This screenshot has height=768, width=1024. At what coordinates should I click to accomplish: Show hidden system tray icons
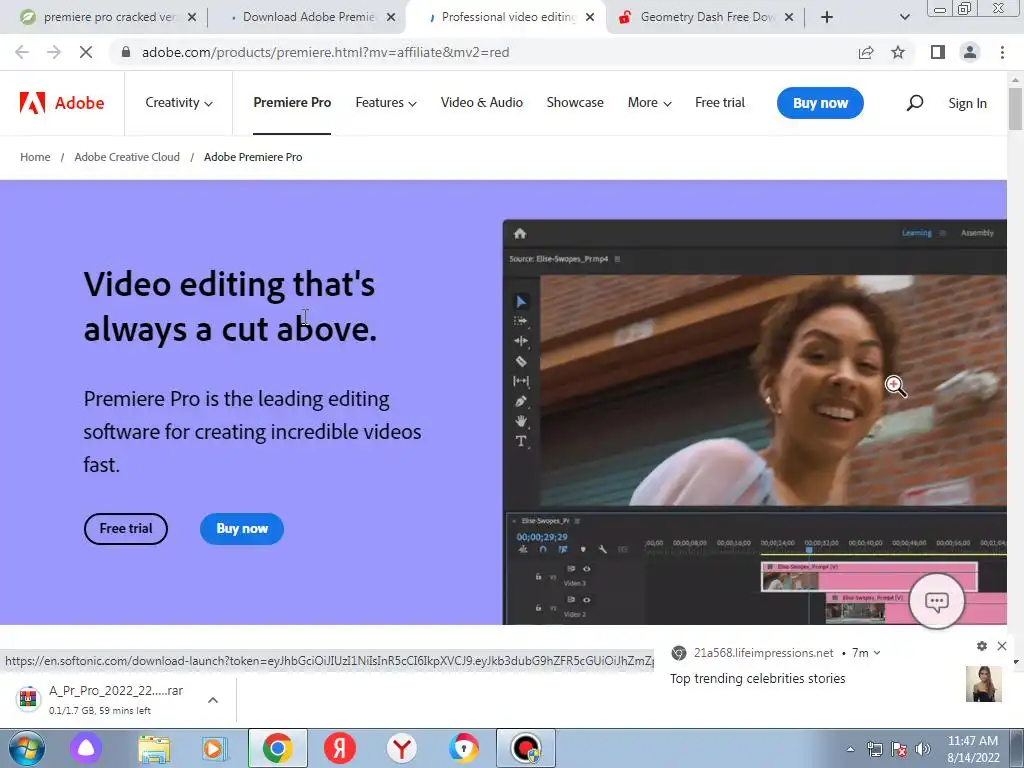[850, 749]
